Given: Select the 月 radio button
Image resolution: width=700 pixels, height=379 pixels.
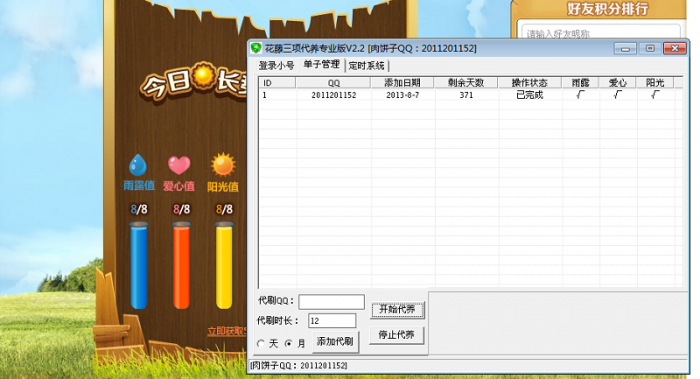Looking at the screenshot, I should tap(288, 343).
